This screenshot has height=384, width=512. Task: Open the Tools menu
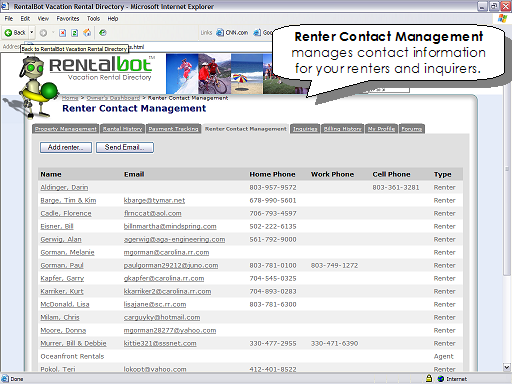[x=93, y=19]
